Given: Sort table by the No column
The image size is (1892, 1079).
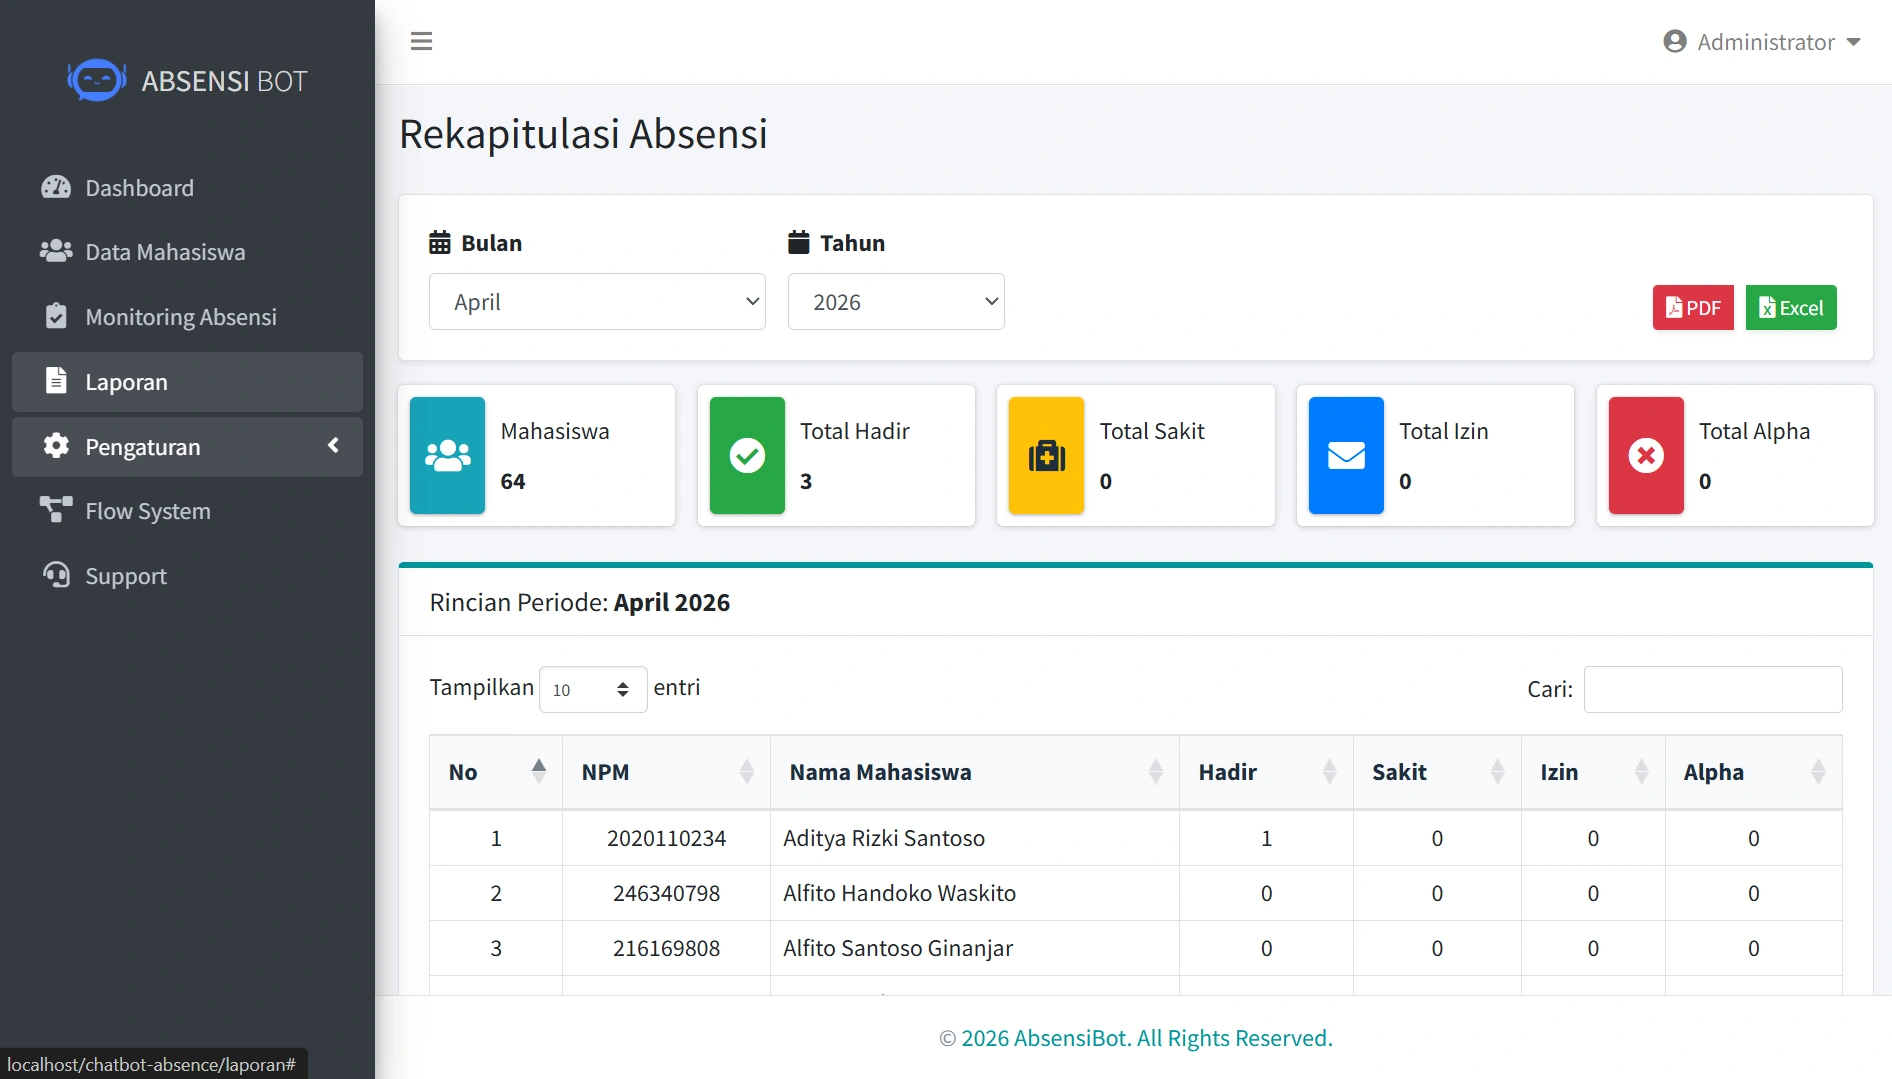Looking at the screenshot, I should pyautogui.click(x=496, y=772).
